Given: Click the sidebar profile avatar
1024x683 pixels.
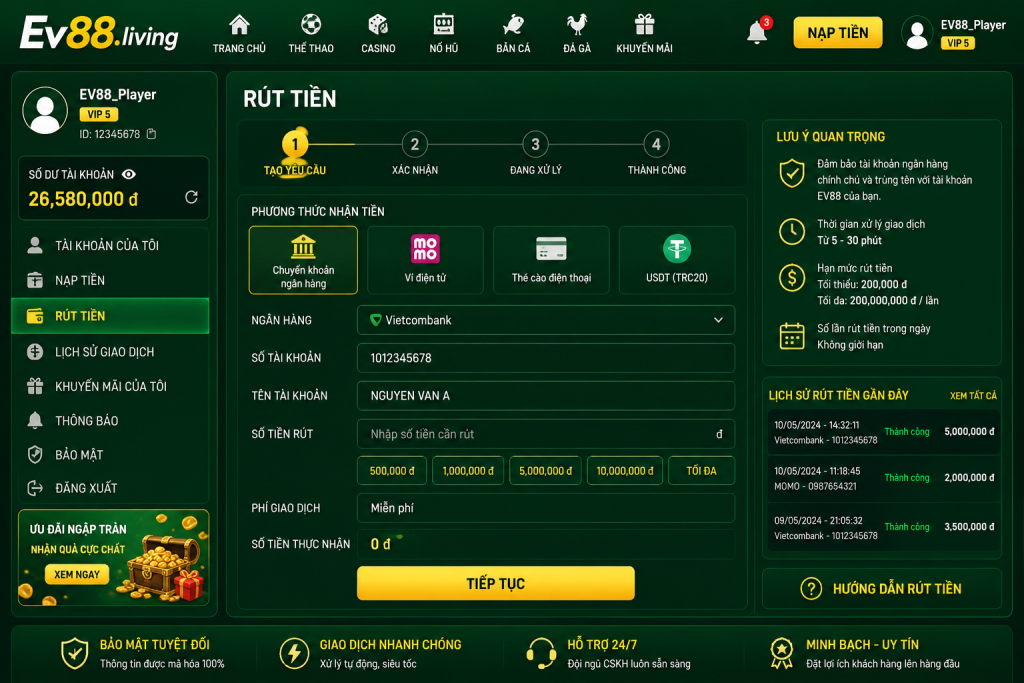Looking at the screenshot, I should [x=45, y=110].
